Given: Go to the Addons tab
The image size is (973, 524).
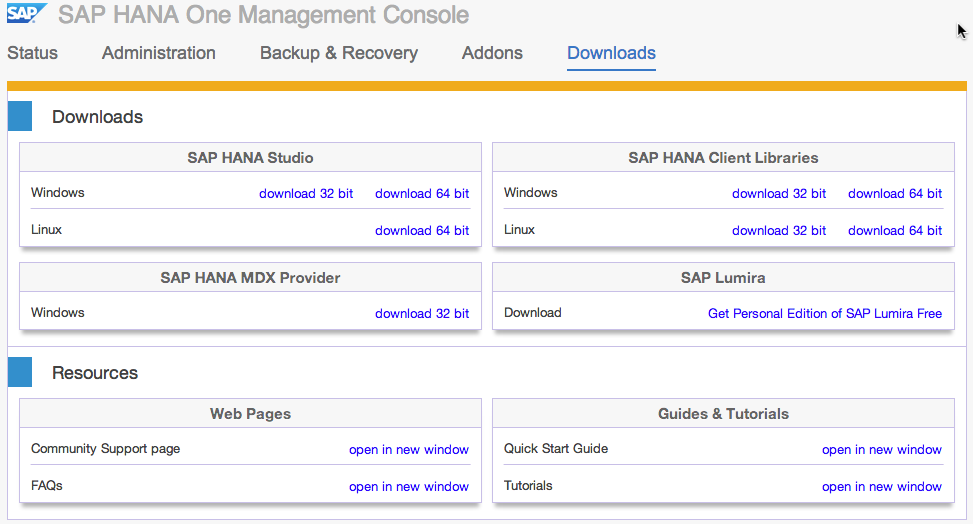Looking at the screenshot, I should click(x=492, y=53).
